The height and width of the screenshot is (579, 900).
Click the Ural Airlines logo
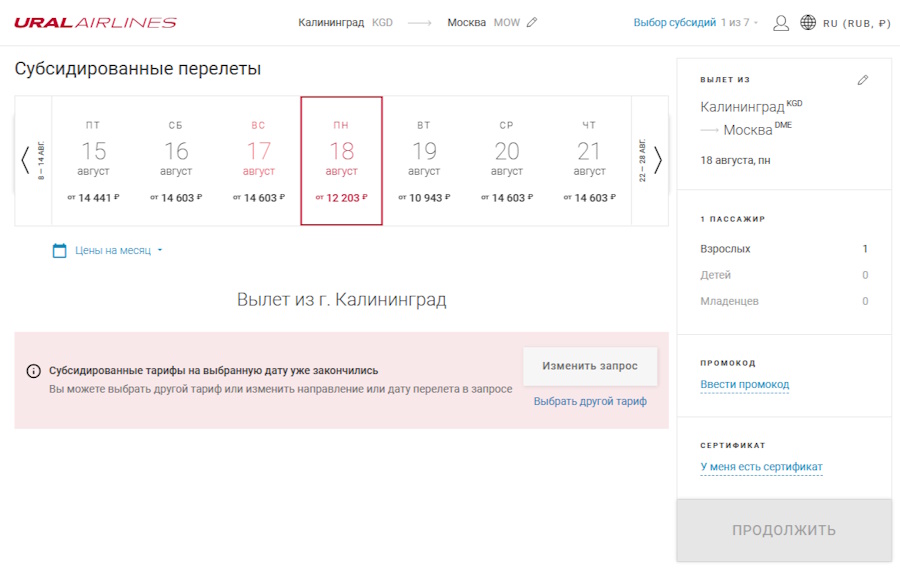click(95, 23)
